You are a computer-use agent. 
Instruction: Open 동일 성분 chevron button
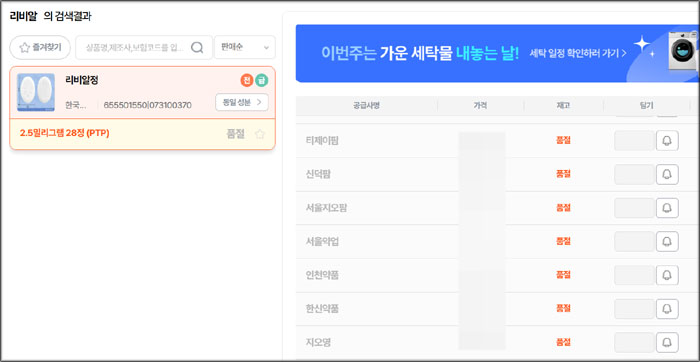pyautogui.click(x=242, y=102)
